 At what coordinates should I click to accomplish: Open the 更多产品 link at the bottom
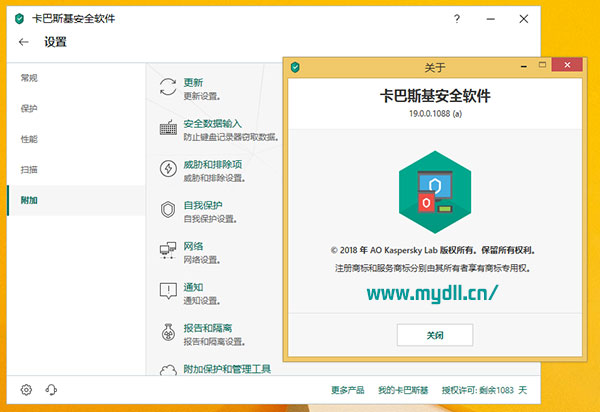(347, 390)
